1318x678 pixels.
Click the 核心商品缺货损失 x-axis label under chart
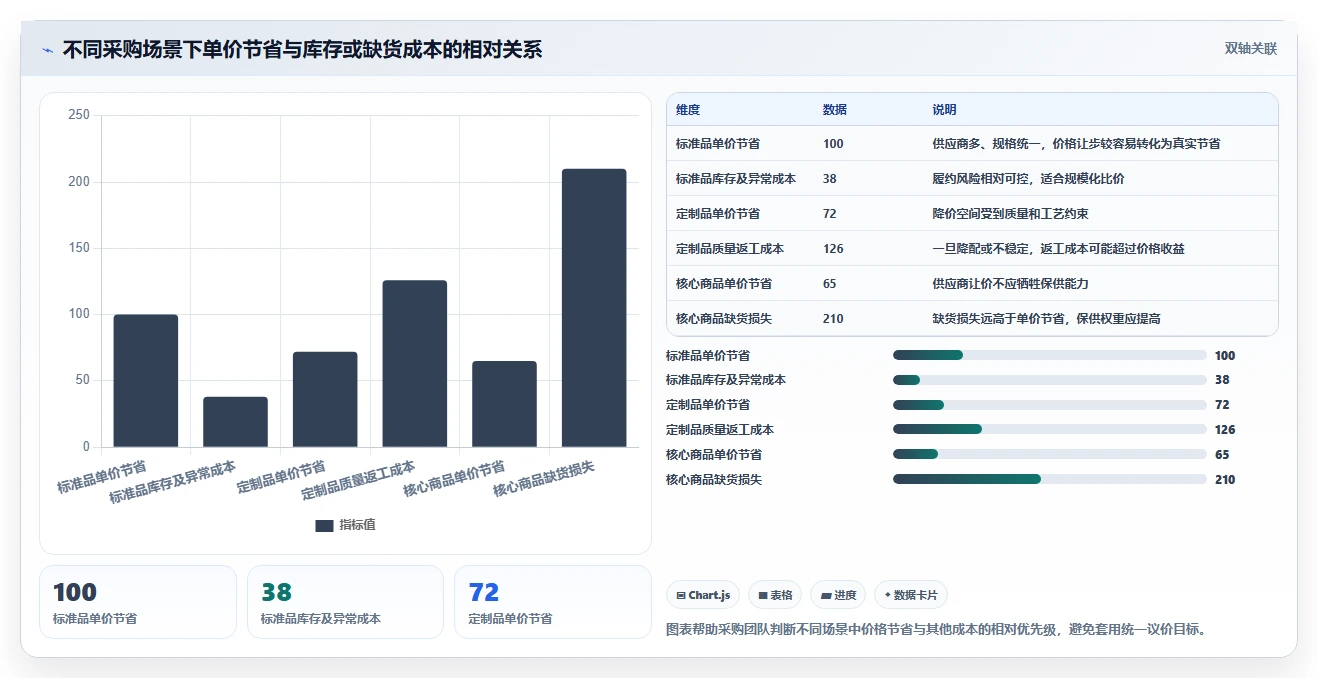coord(544,479)
